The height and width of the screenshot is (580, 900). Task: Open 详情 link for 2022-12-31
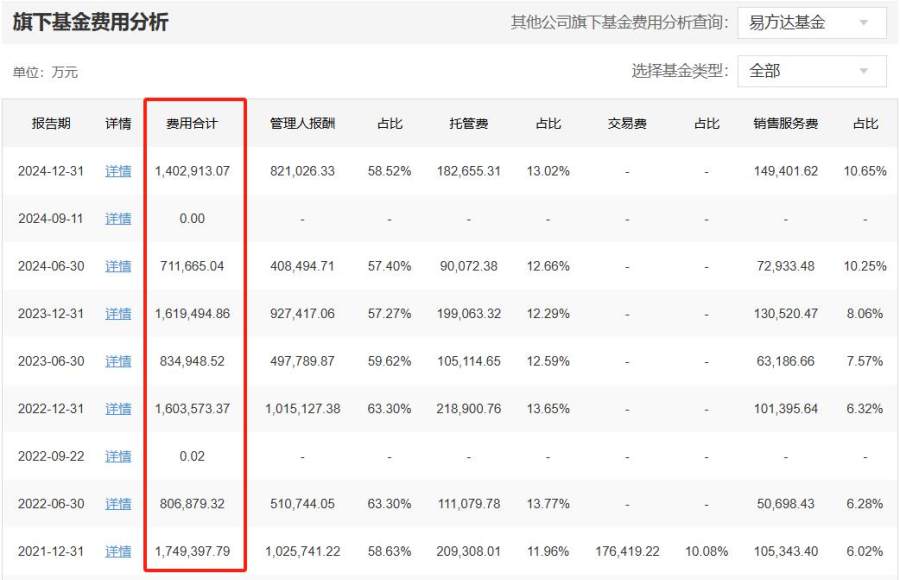pyautogui.click(x=118, y=409)
